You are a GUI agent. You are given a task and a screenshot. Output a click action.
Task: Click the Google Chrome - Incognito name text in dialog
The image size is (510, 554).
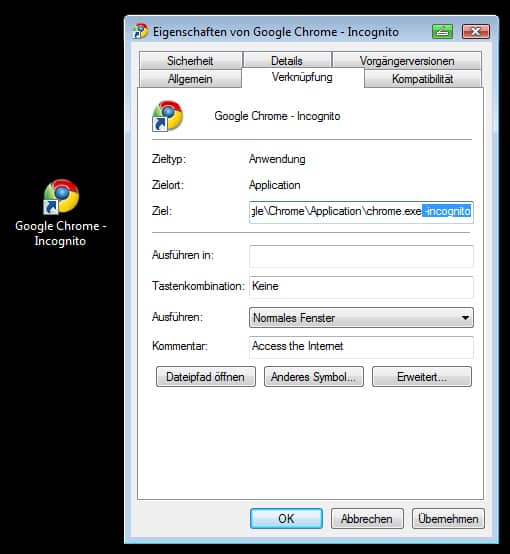[x=277, y=116]
